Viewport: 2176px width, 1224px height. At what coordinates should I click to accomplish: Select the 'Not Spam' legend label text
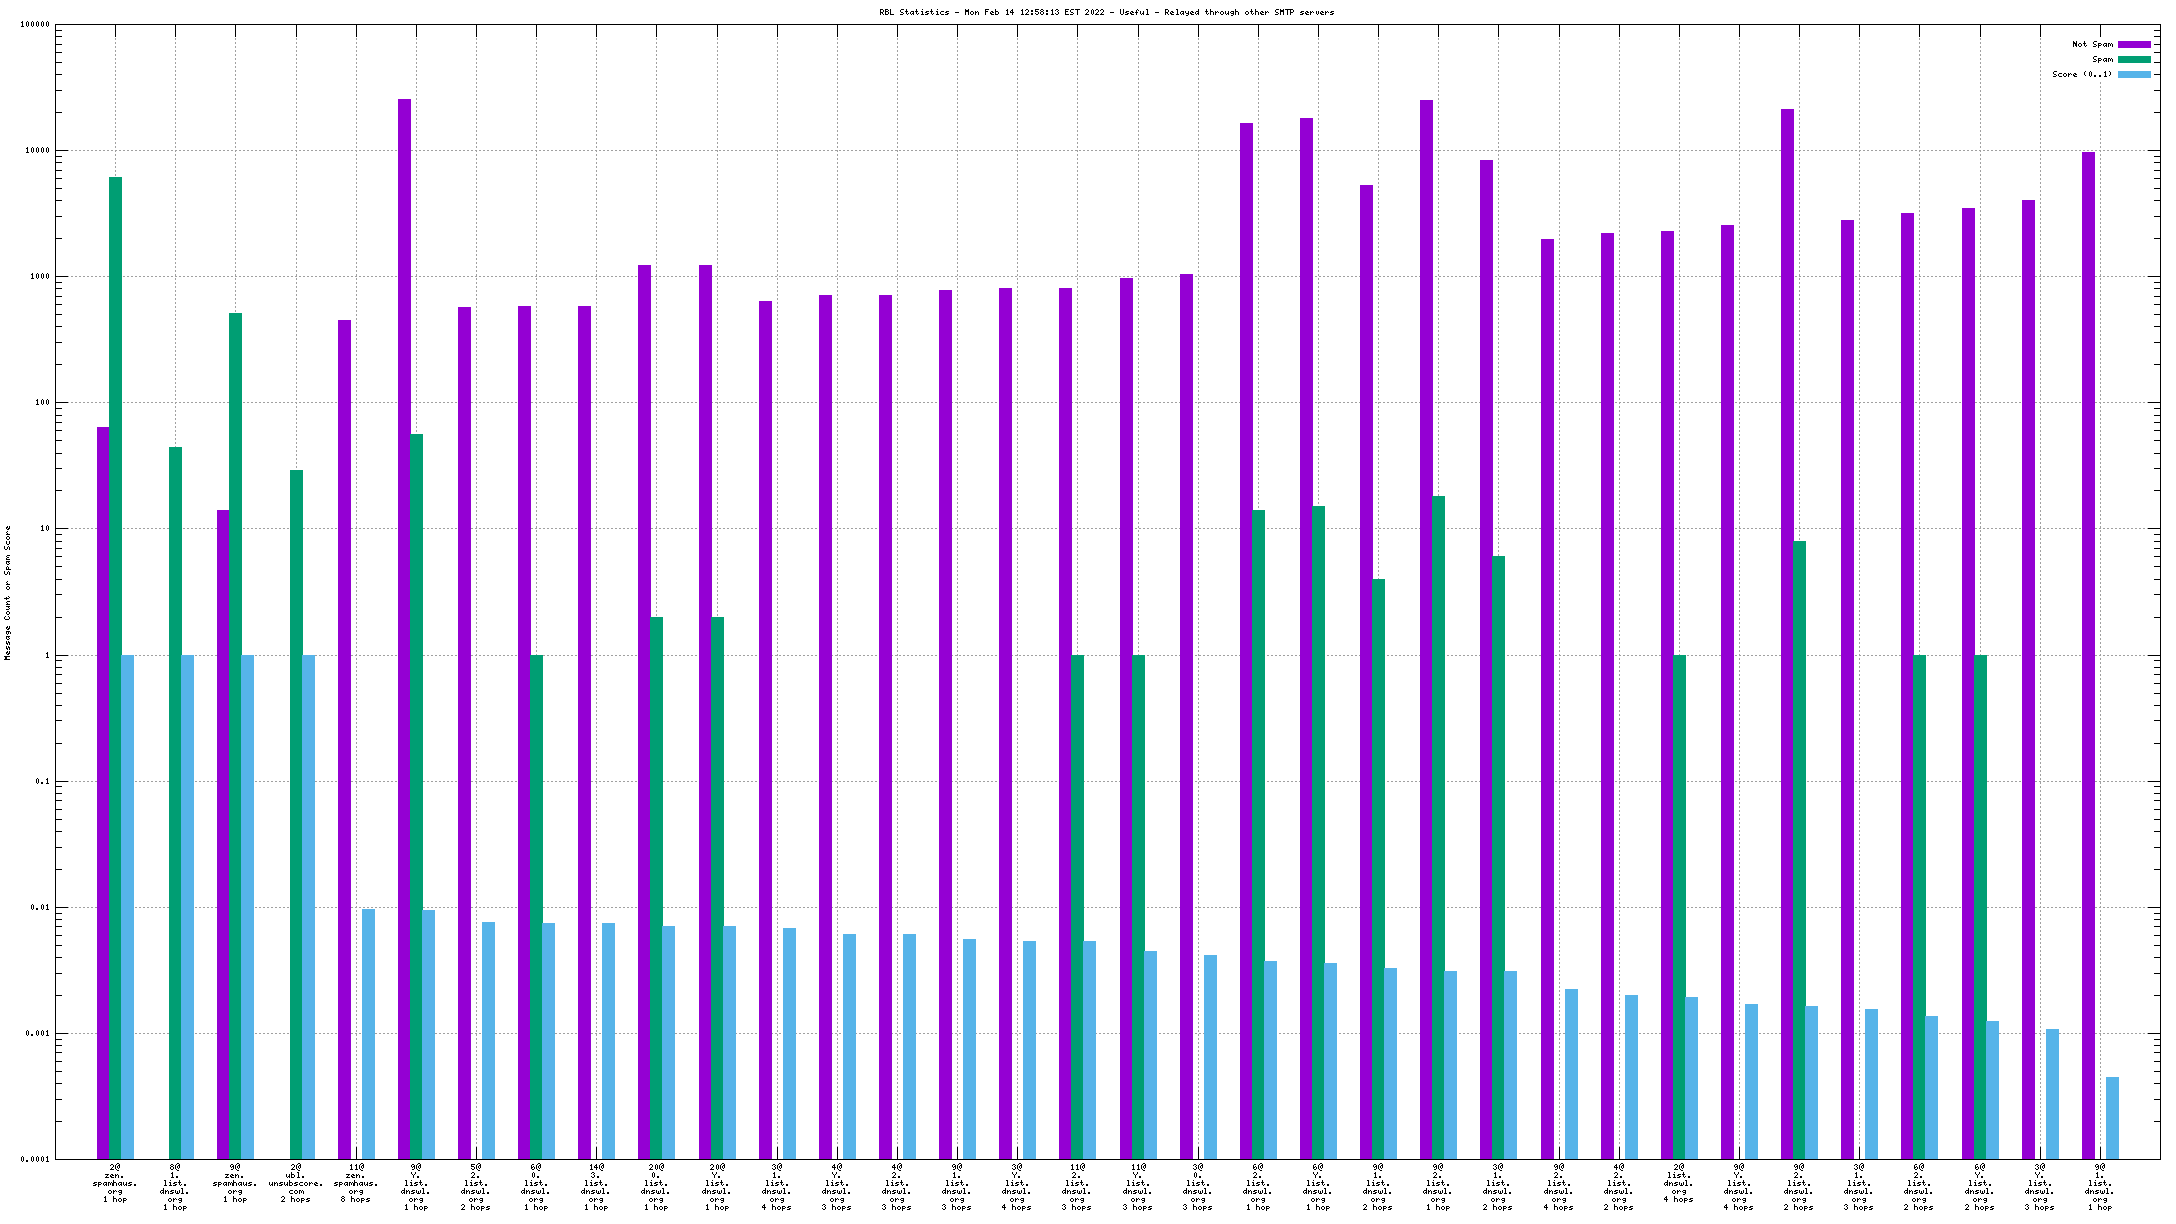(2092, 44)
